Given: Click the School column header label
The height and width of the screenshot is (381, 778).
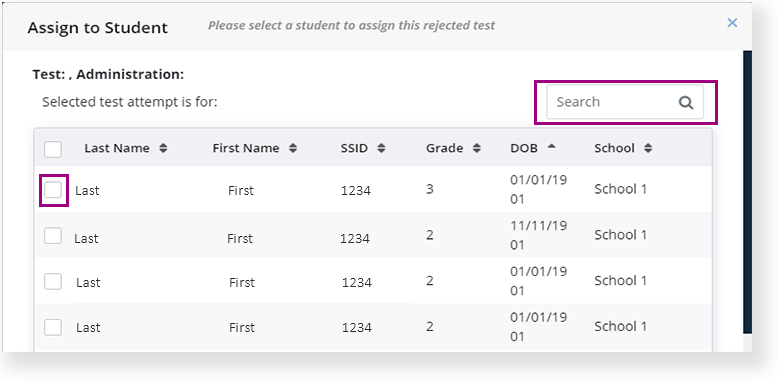Looking at the screenshot, I should tap(614, 148).
